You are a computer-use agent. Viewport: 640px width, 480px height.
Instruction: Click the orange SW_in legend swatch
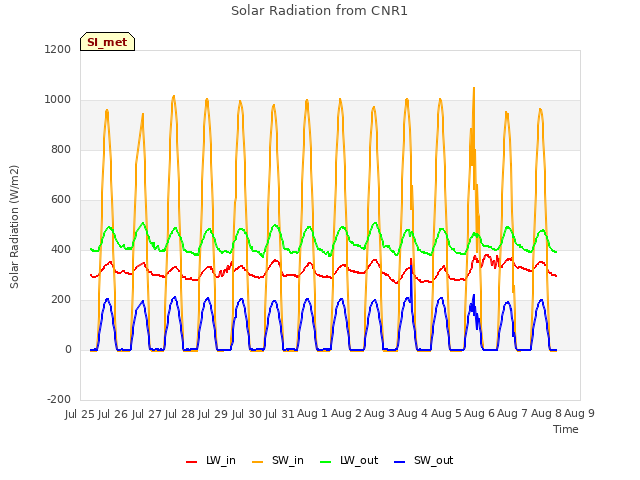click(258, 462)
